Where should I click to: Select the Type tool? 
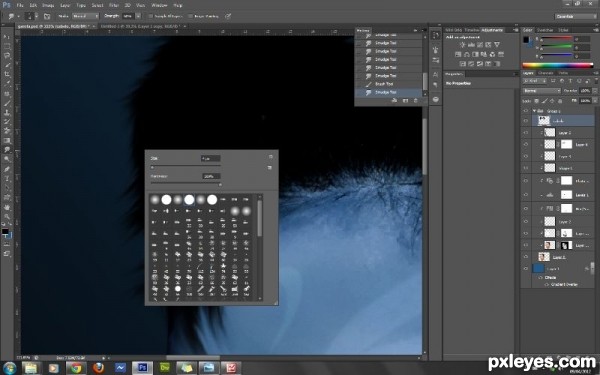[7, 179]
